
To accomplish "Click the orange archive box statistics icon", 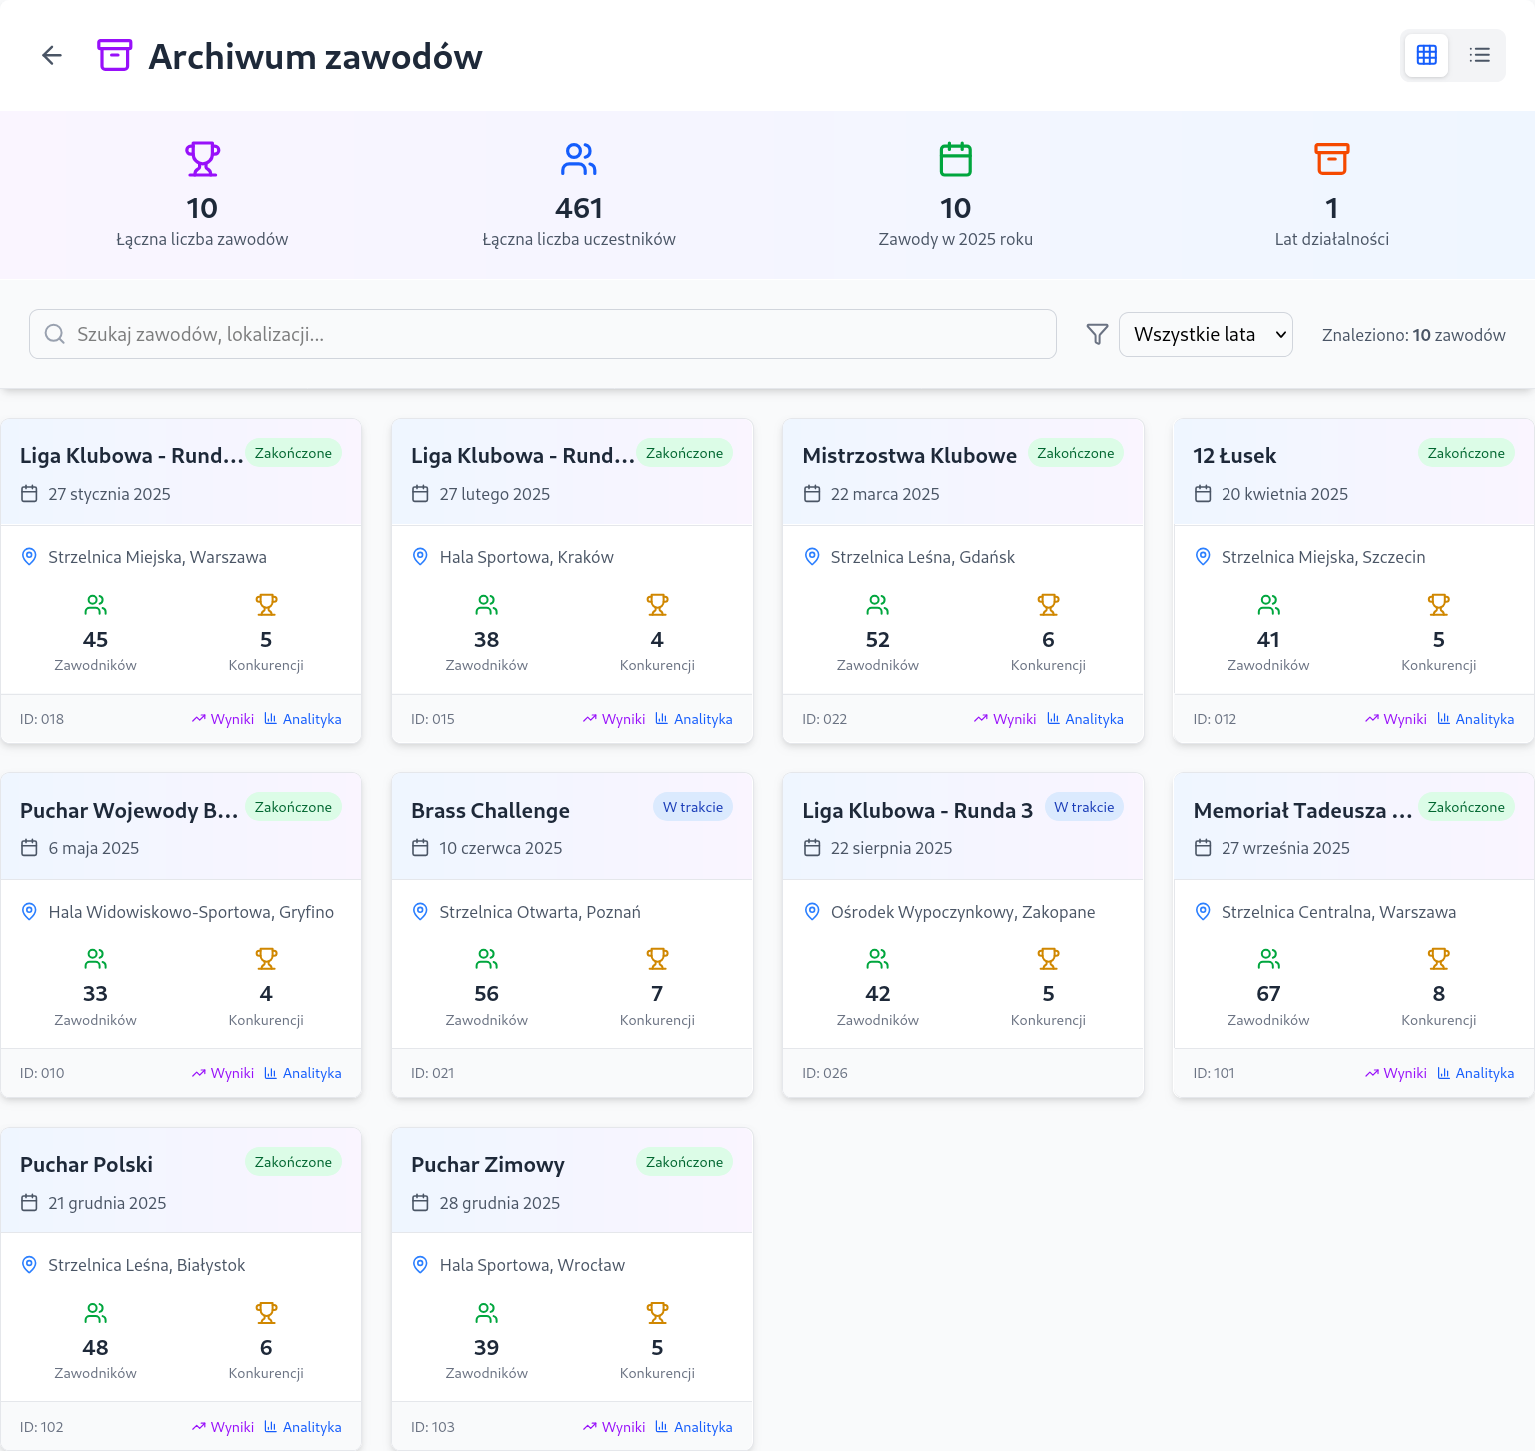I will (x=1331, y=159).
